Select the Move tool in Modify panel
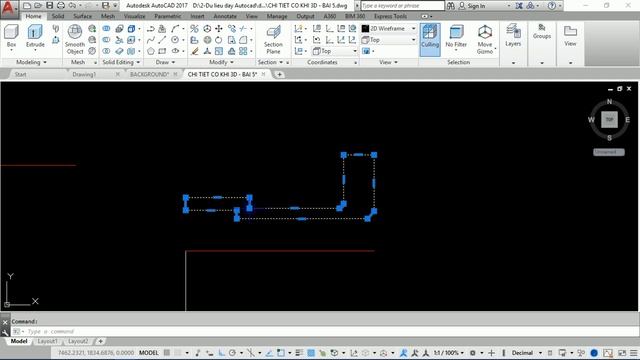Image resolution: width=640 pixels, height=360 pixels. point(219,29)
